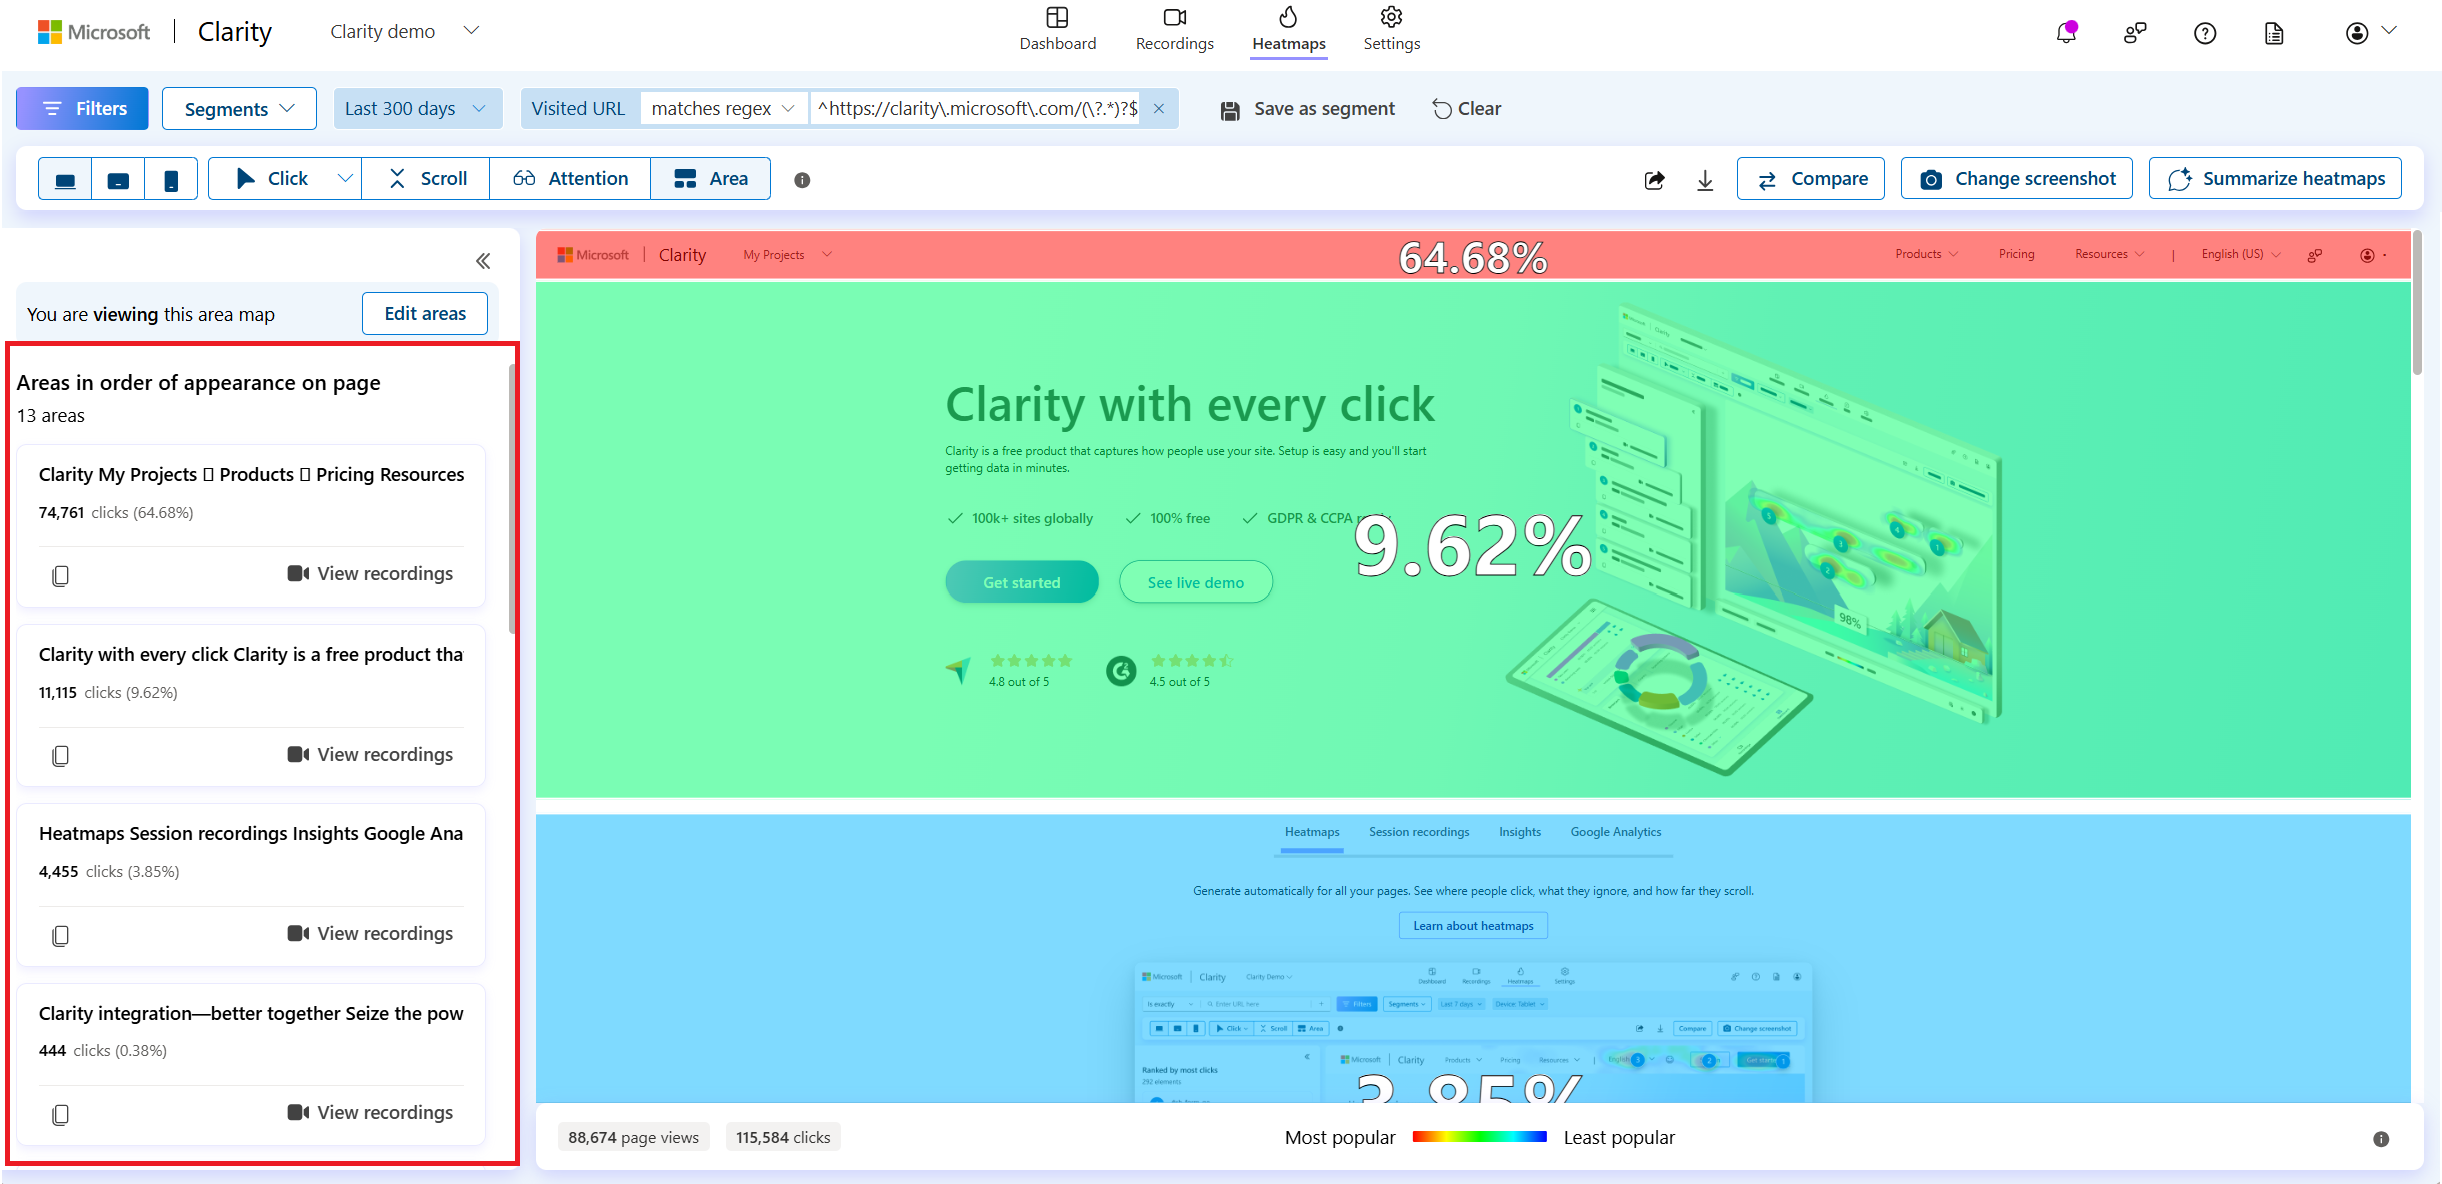Click the Summarize heatmaps button
The image size is (2442, 1184).
tap(2277, 179)
